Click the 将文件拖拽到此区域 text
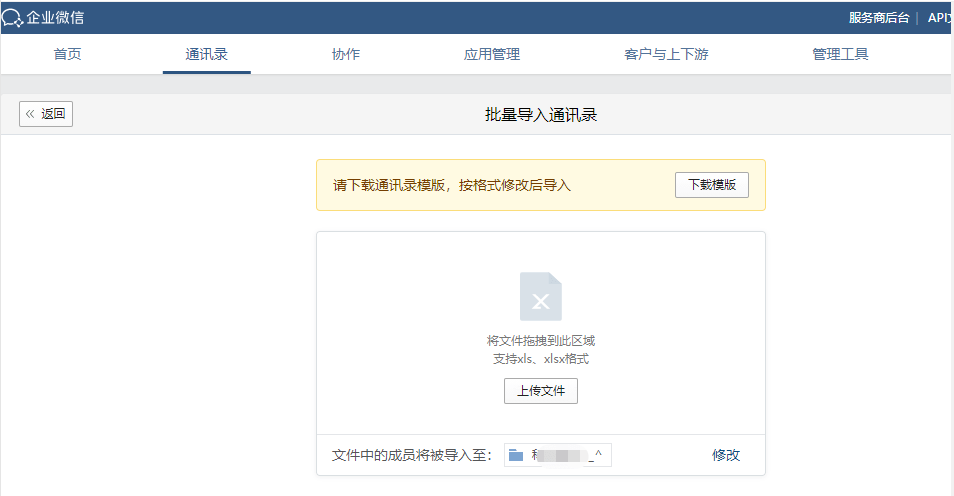 click(x=541, y=341)
